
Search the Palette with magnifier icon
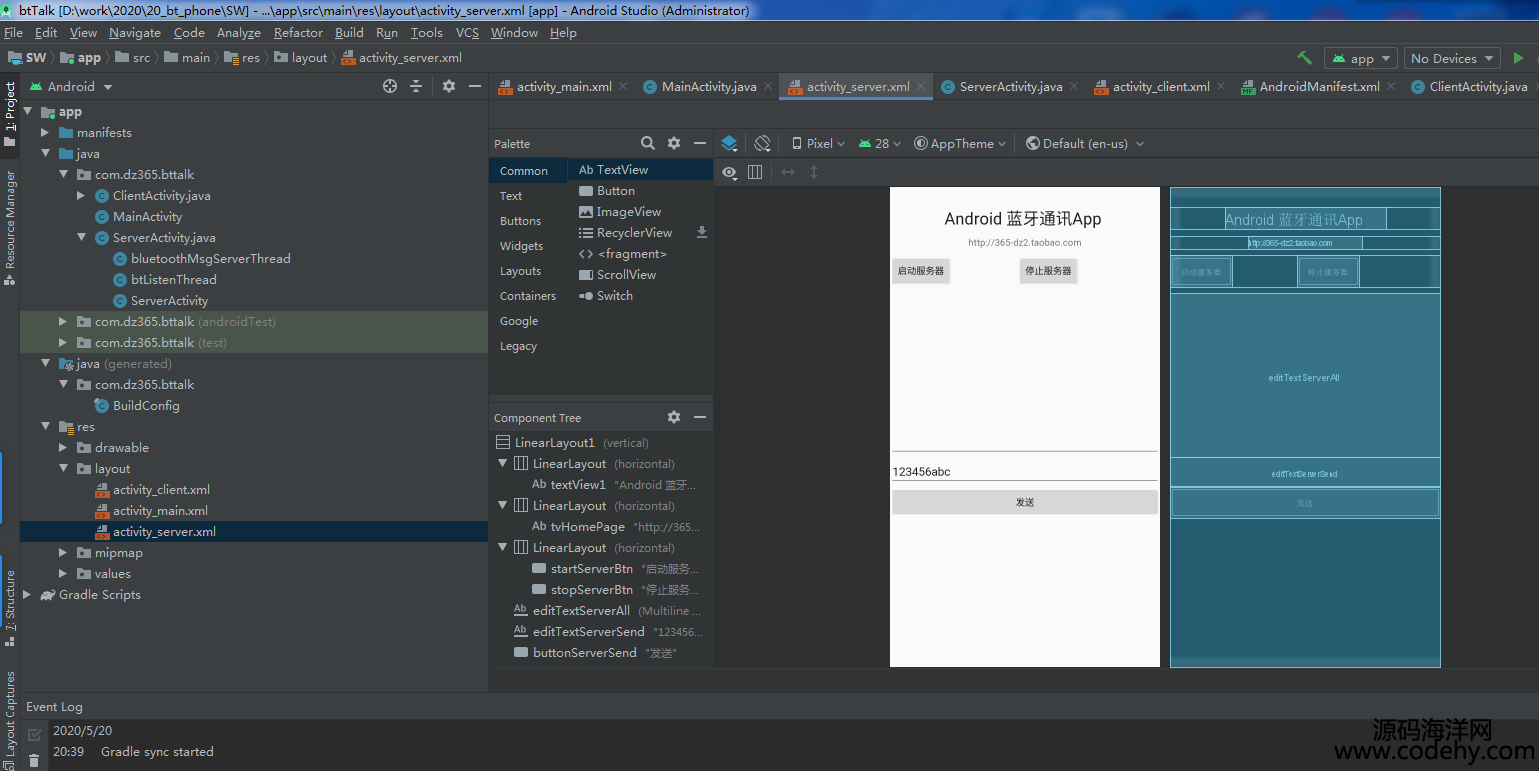[x=648, y=143]
